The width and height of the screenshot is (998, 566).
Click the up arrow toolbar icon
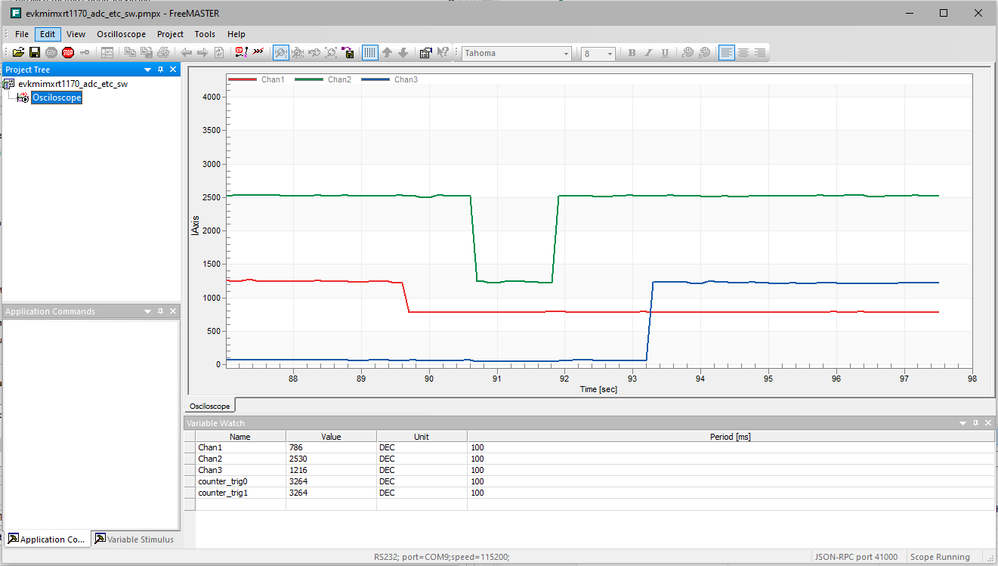click(x=387, y=53)
